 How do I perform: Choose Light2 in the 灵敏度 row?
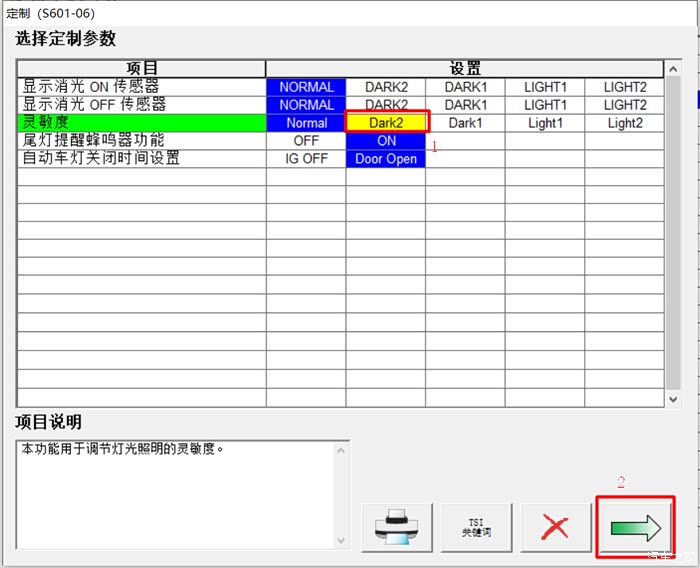(x=625, y=123)
